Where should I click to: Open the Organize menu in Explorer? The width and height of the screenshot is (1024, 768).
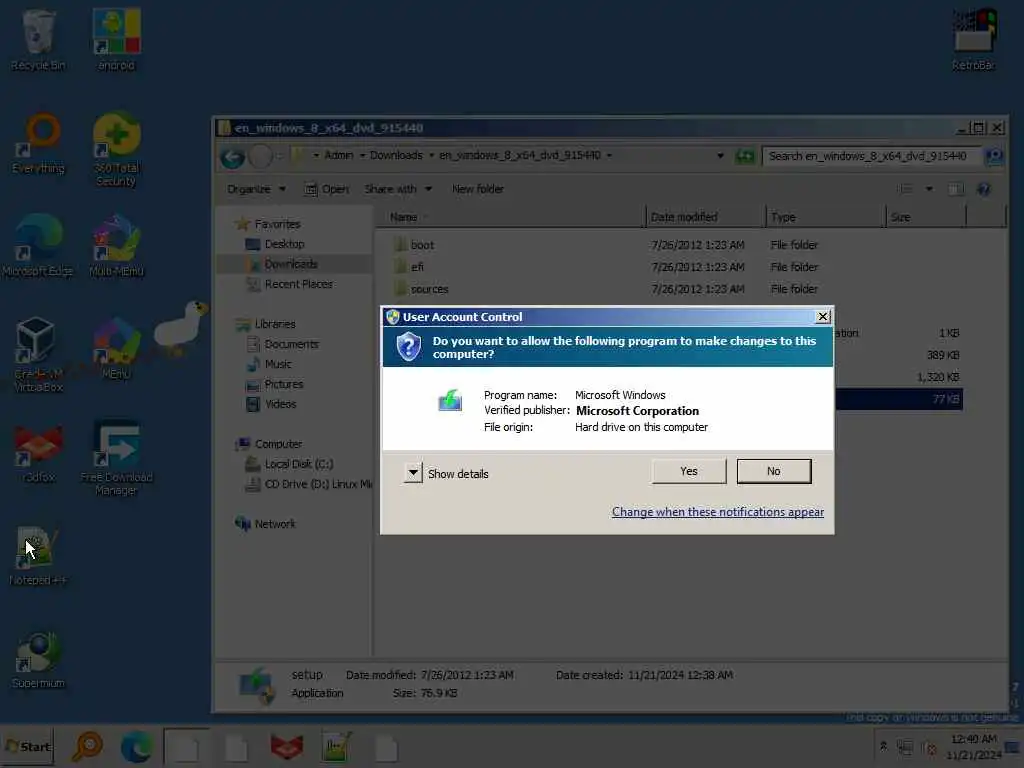point(256,189)
